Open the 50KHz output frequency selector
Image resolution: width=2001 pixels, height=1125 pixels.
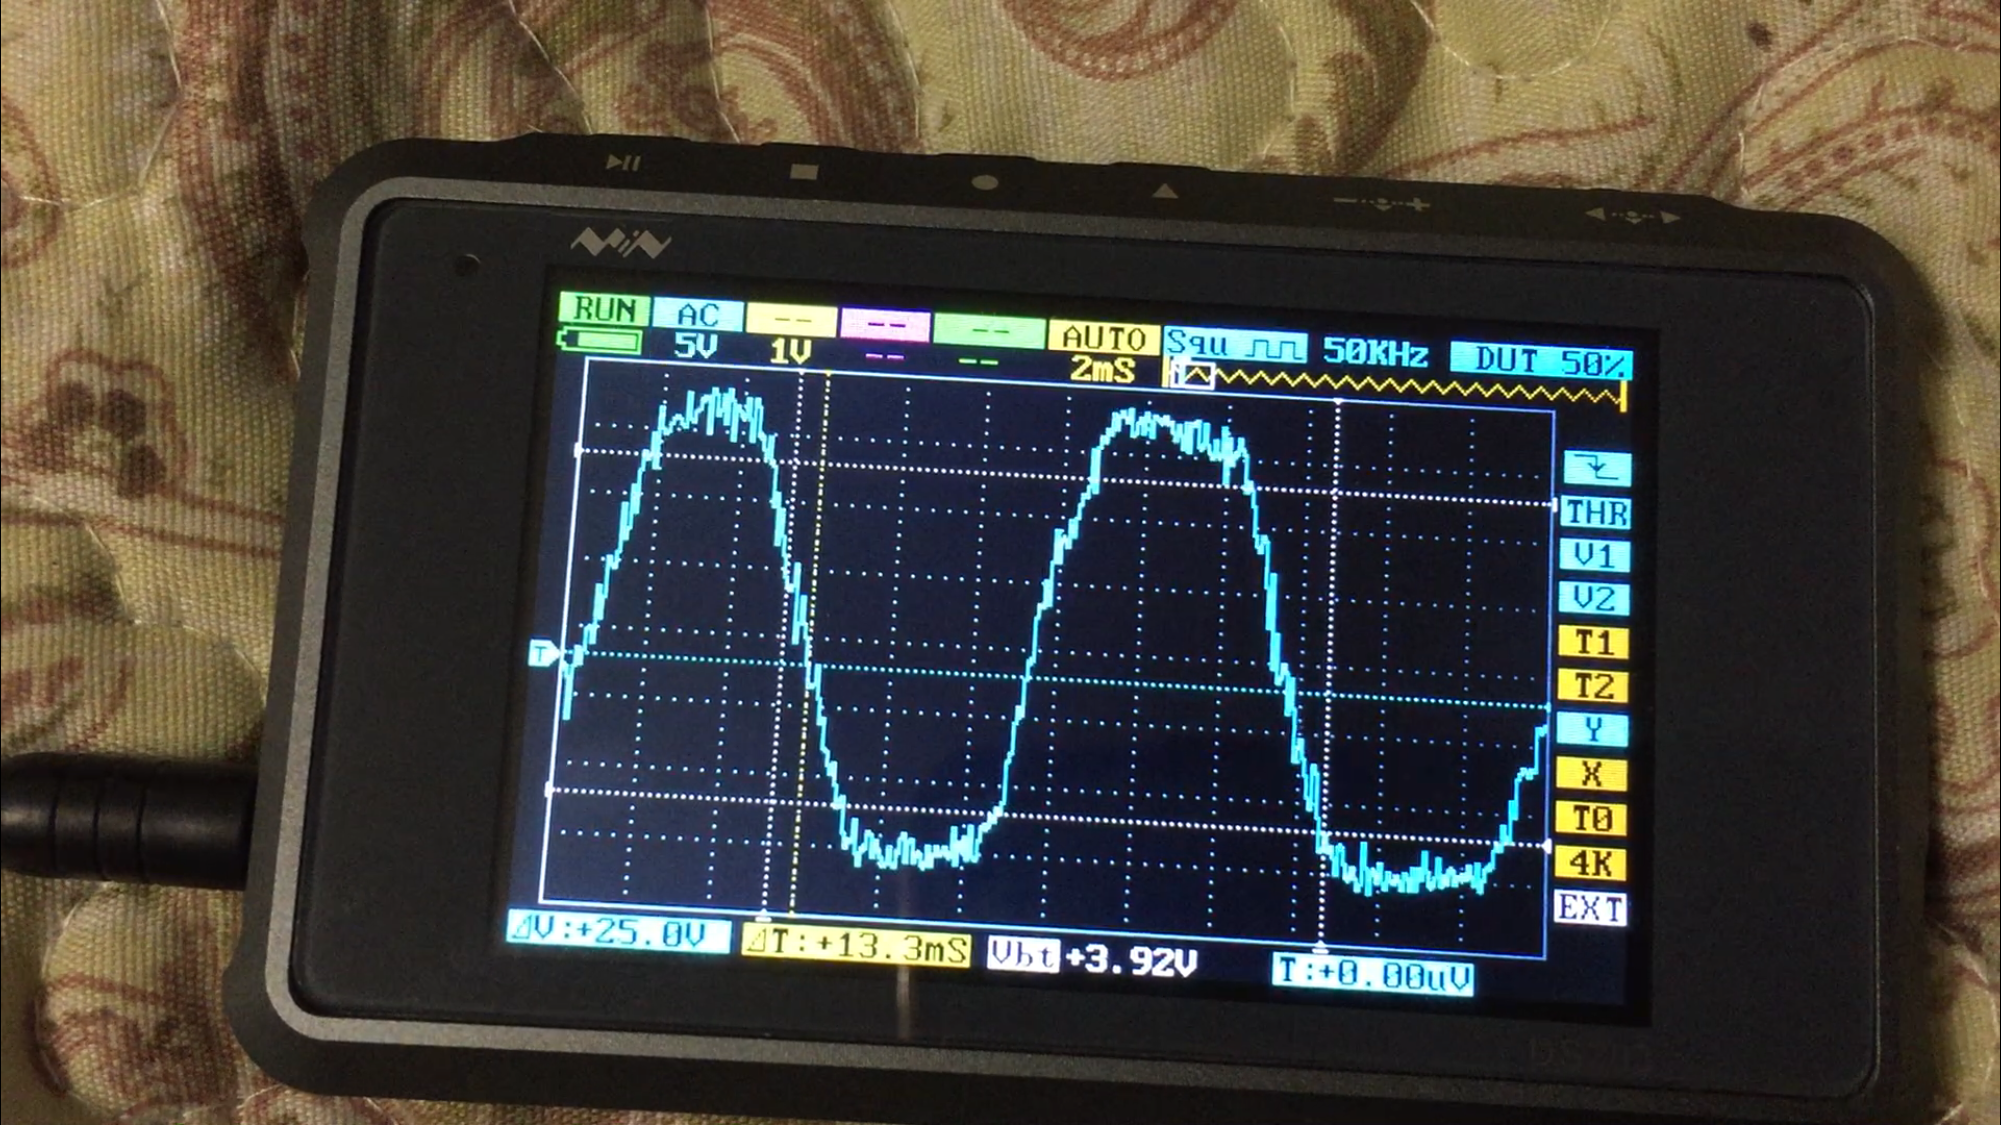pos(1376,352)
